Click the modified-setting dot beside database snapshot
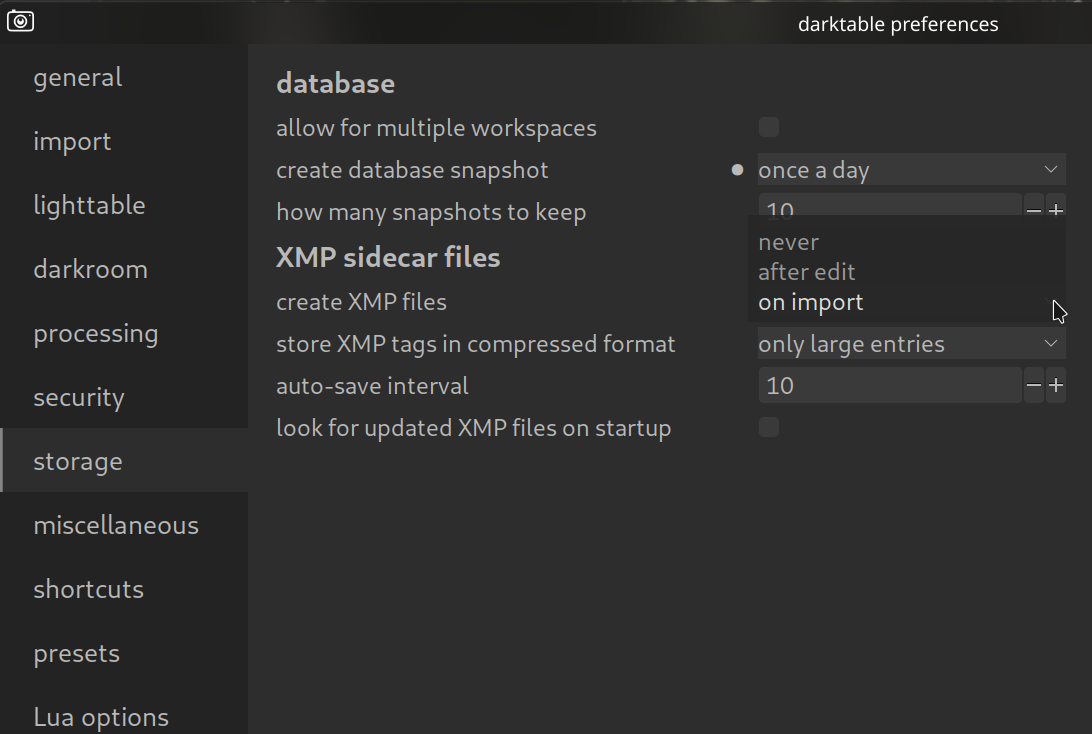Image resolution: width=1092 pixels, height=734 pixels. (x=738, y=170)
